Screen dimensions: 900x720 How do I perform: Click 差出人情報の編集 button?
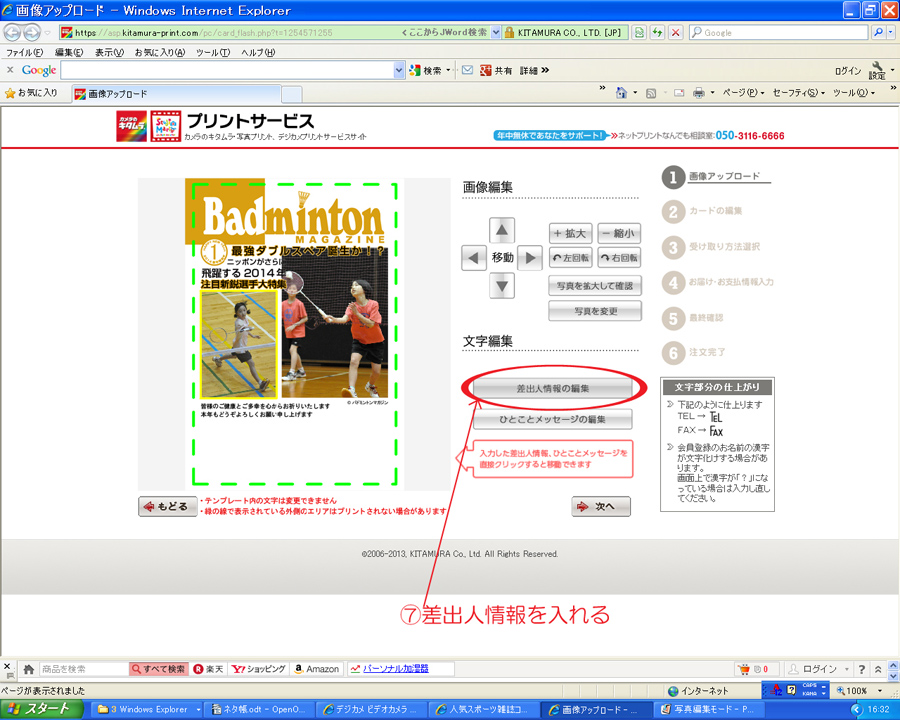pyautogui.click(x=552, y=388)
